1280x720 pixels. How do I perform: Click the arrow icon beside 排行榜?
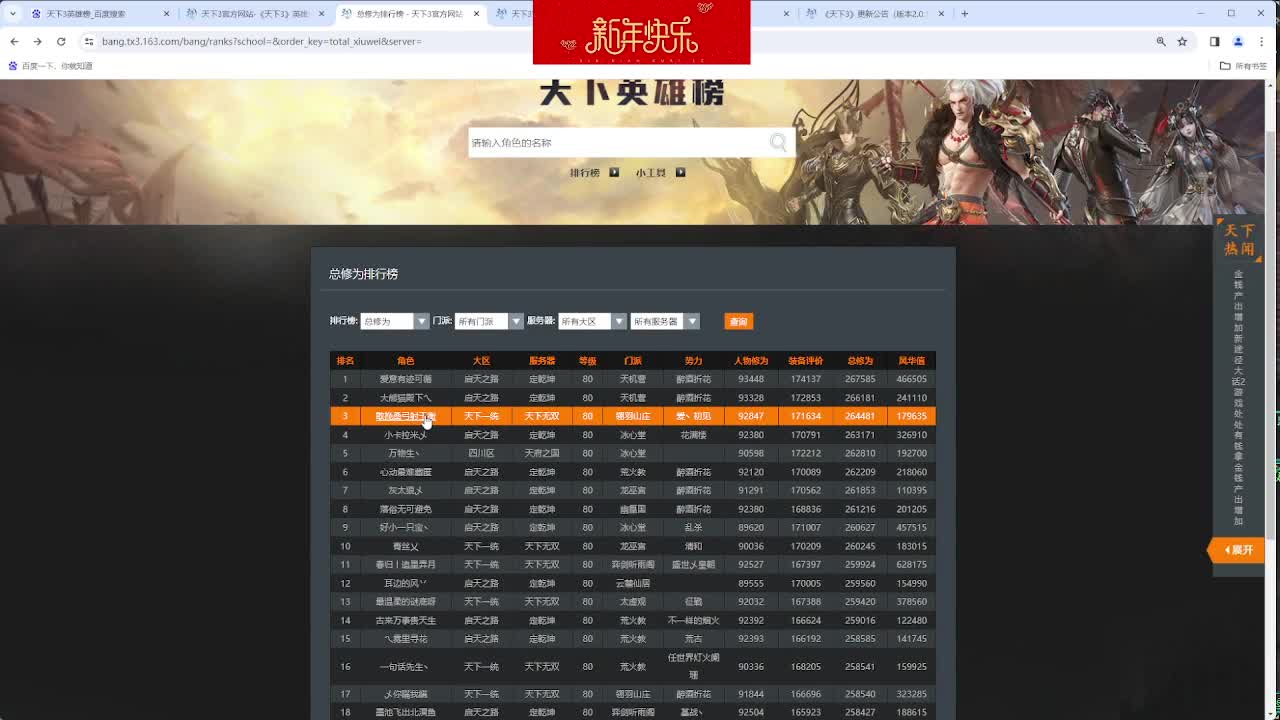tap(614, 172)
